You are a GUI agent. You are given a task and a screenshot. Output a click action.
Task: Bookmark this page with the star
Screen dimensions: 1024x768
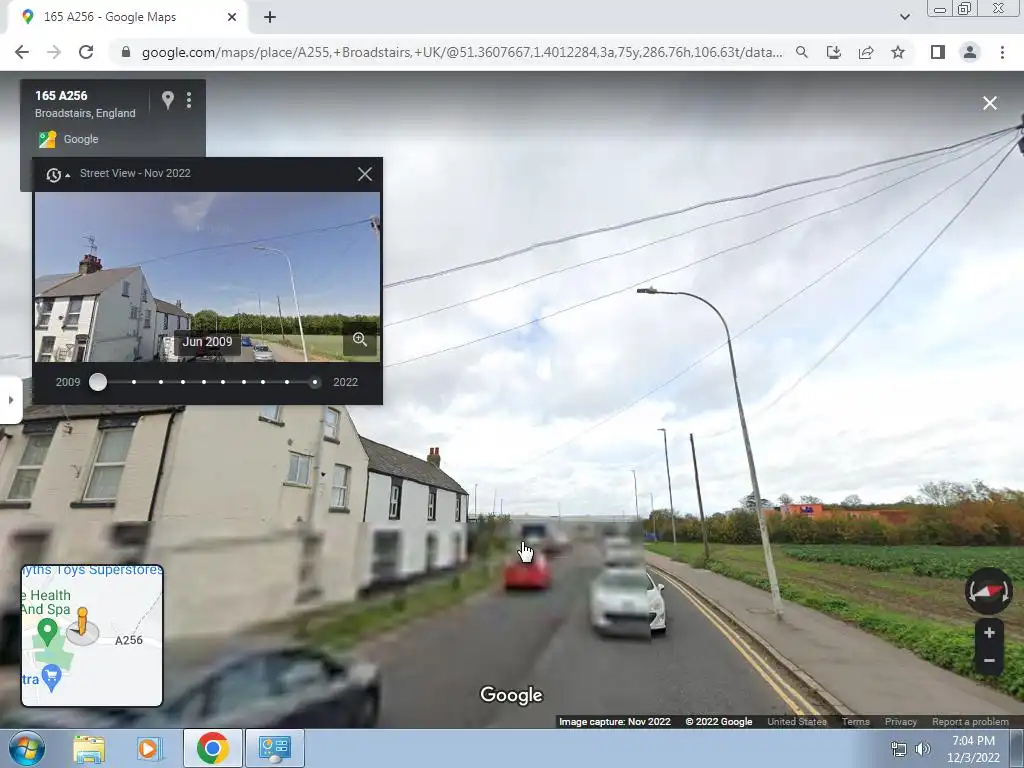[898, 52]
